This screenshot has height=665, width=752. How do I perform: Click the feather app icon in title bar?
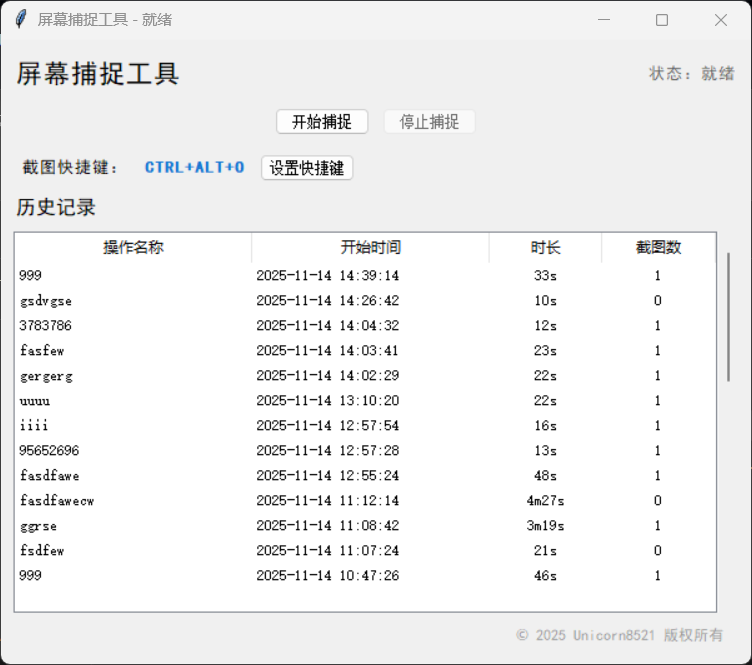click(21, 20)
